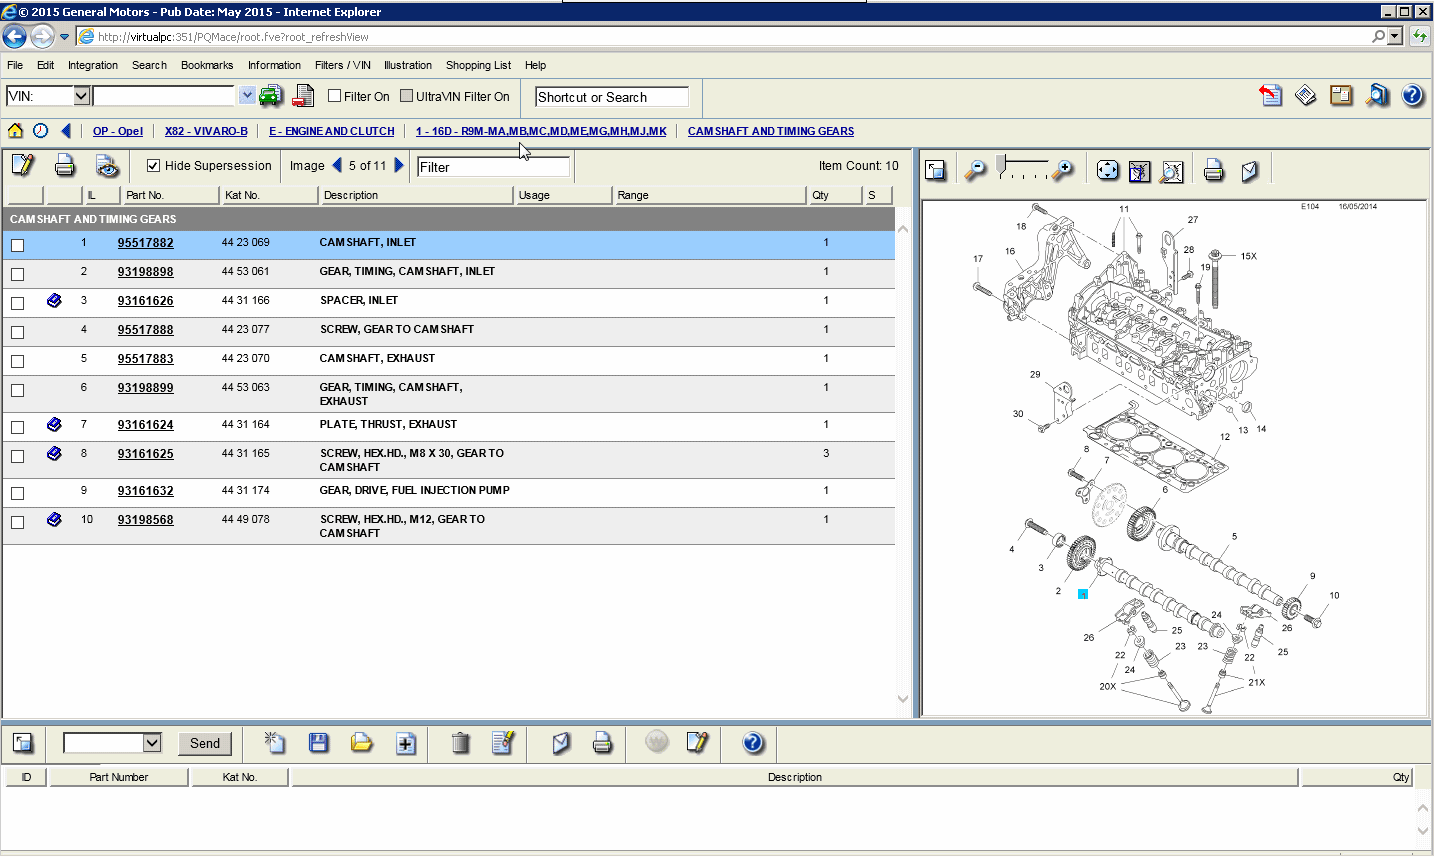This screenshot has width=1434, height=857.
Task: Click the trash can delete icon
Action: (460, 743)
